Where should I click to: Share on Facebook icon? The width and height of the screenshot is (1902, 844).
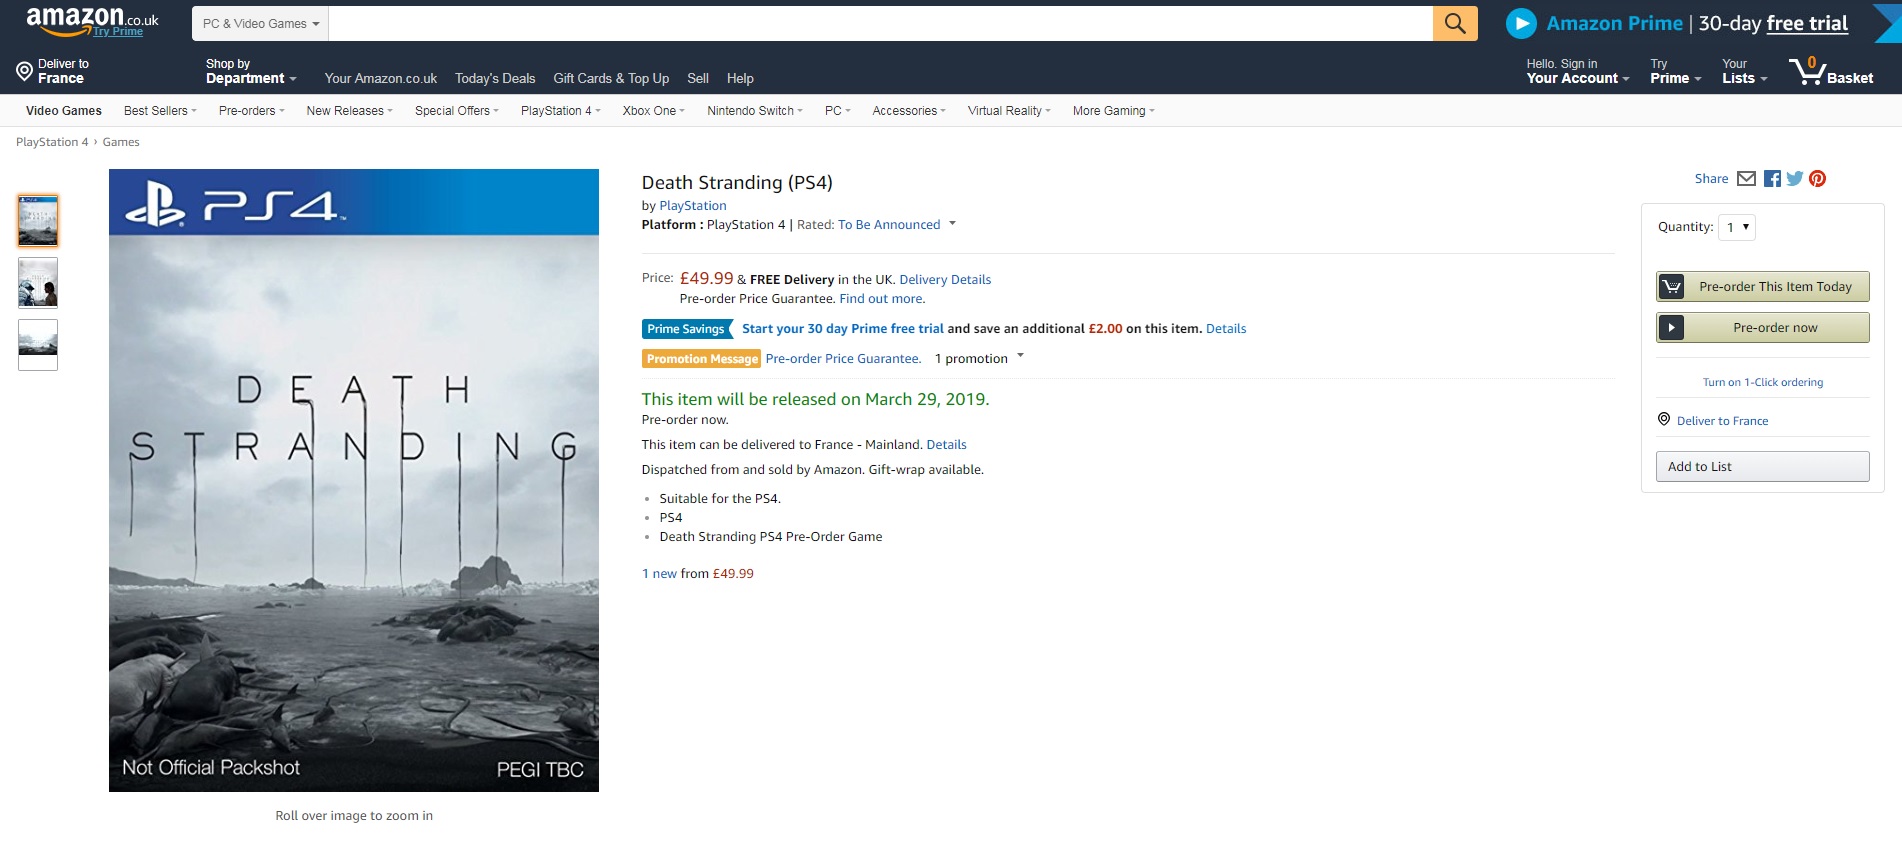point(1772,179)
